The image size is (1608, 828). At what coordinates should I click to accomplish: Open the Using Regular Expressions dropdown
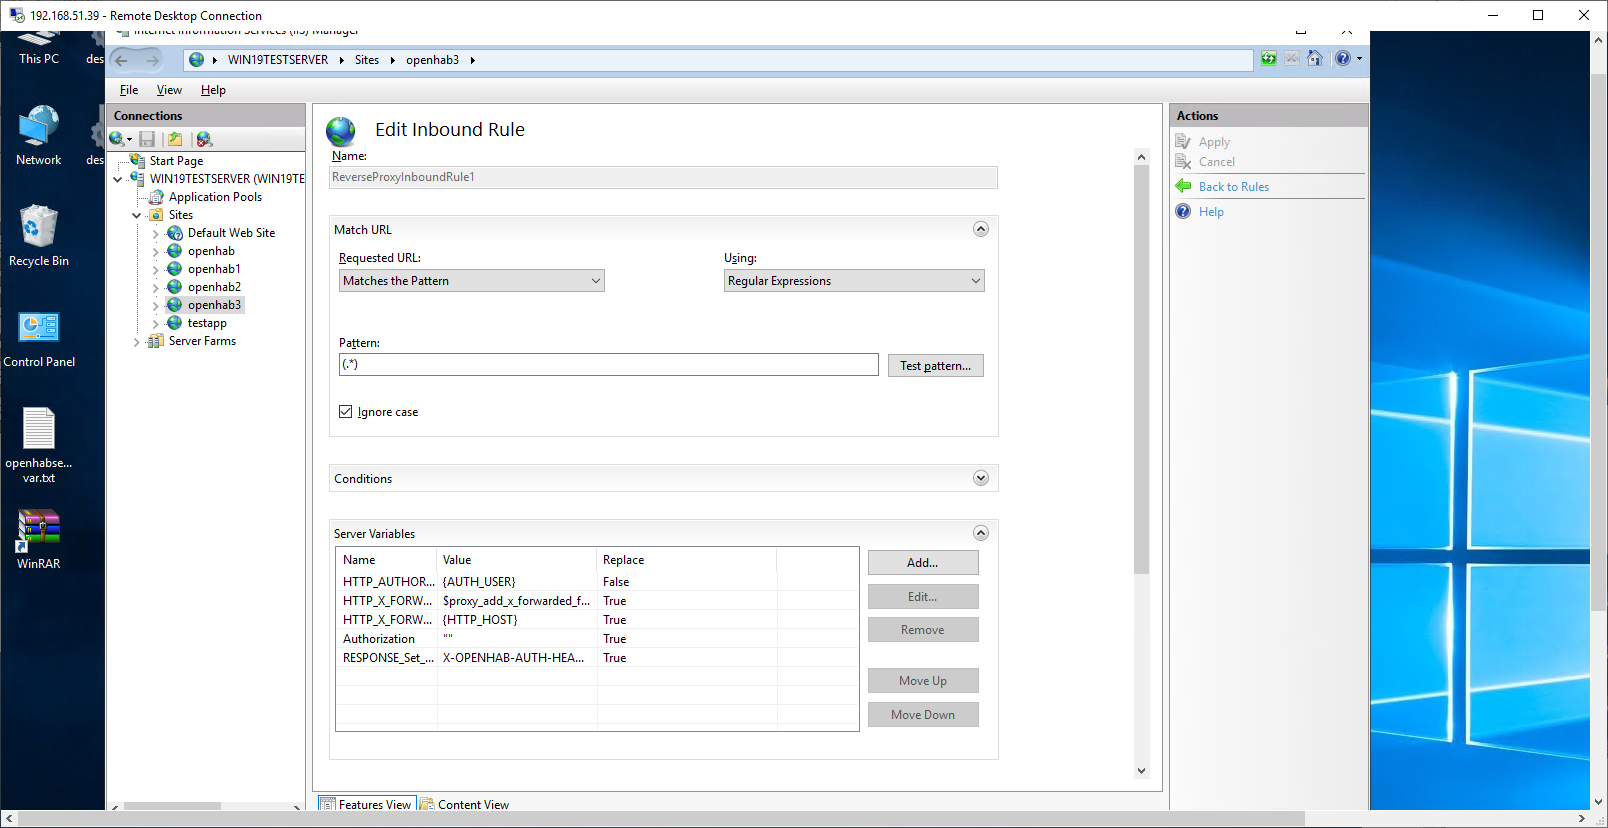point(854,281)
